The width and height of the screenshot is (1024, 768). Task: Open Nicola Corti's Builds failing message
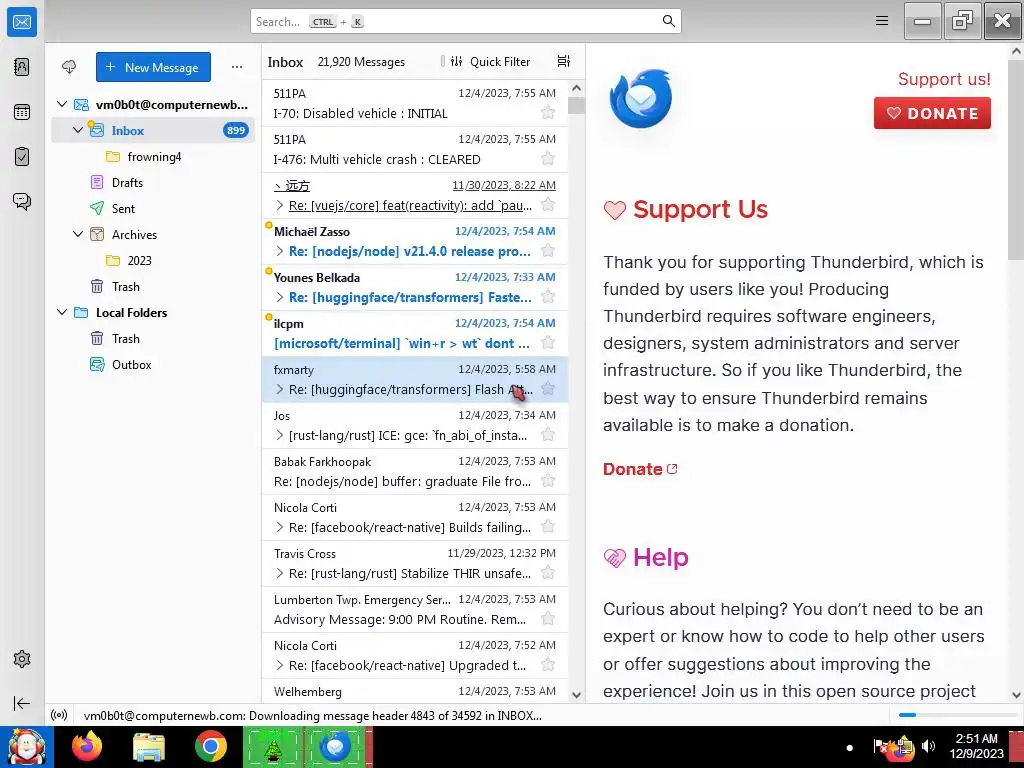[415, 517]
